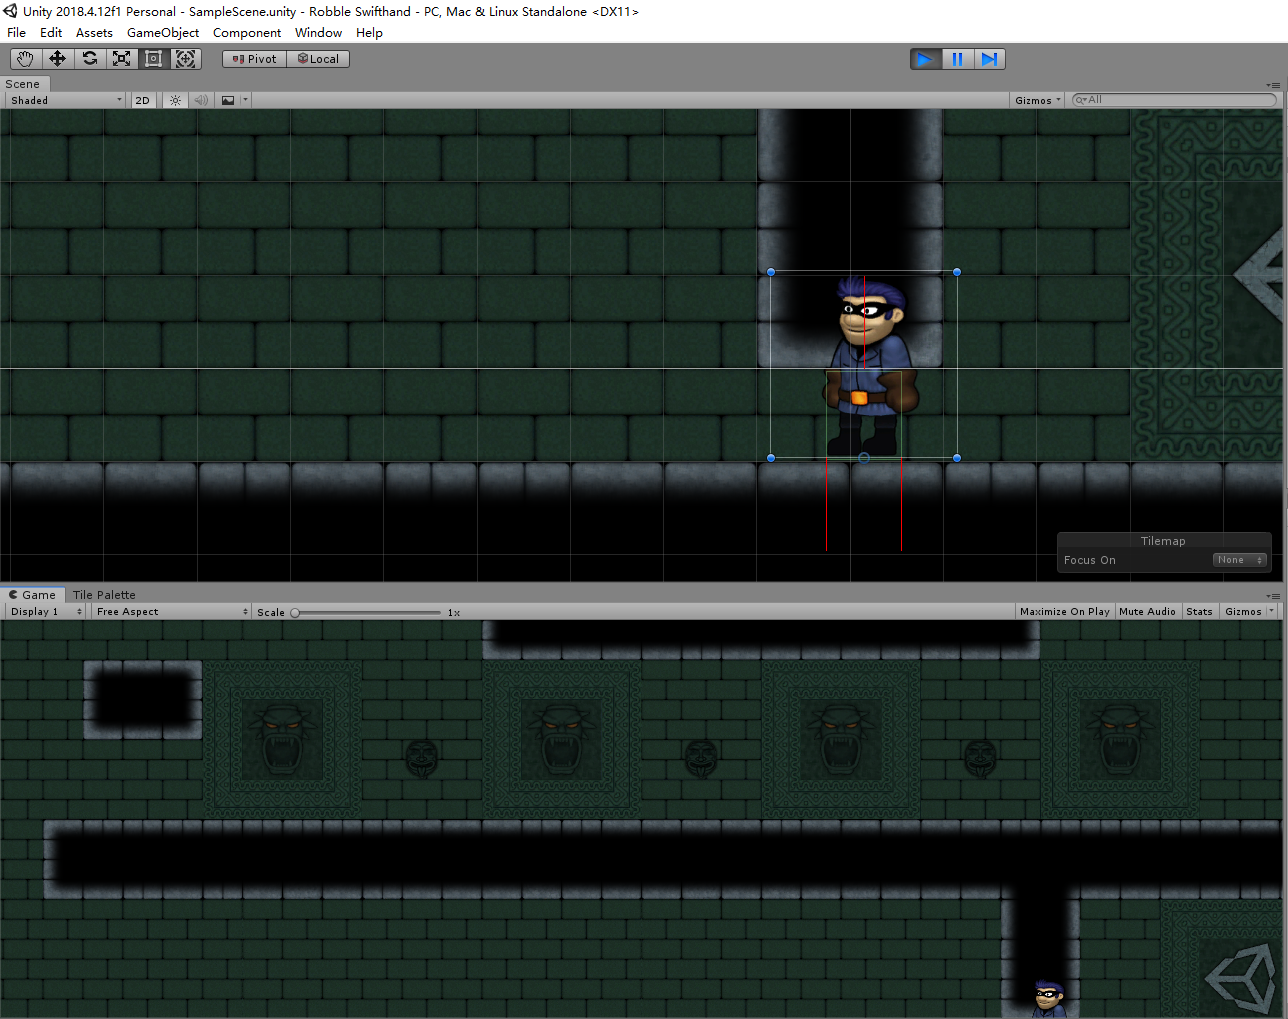This screenshot has height=1019, width=1288.
Task: Step forward one frame
Action: pyautogui.click(x=989, y=59)
